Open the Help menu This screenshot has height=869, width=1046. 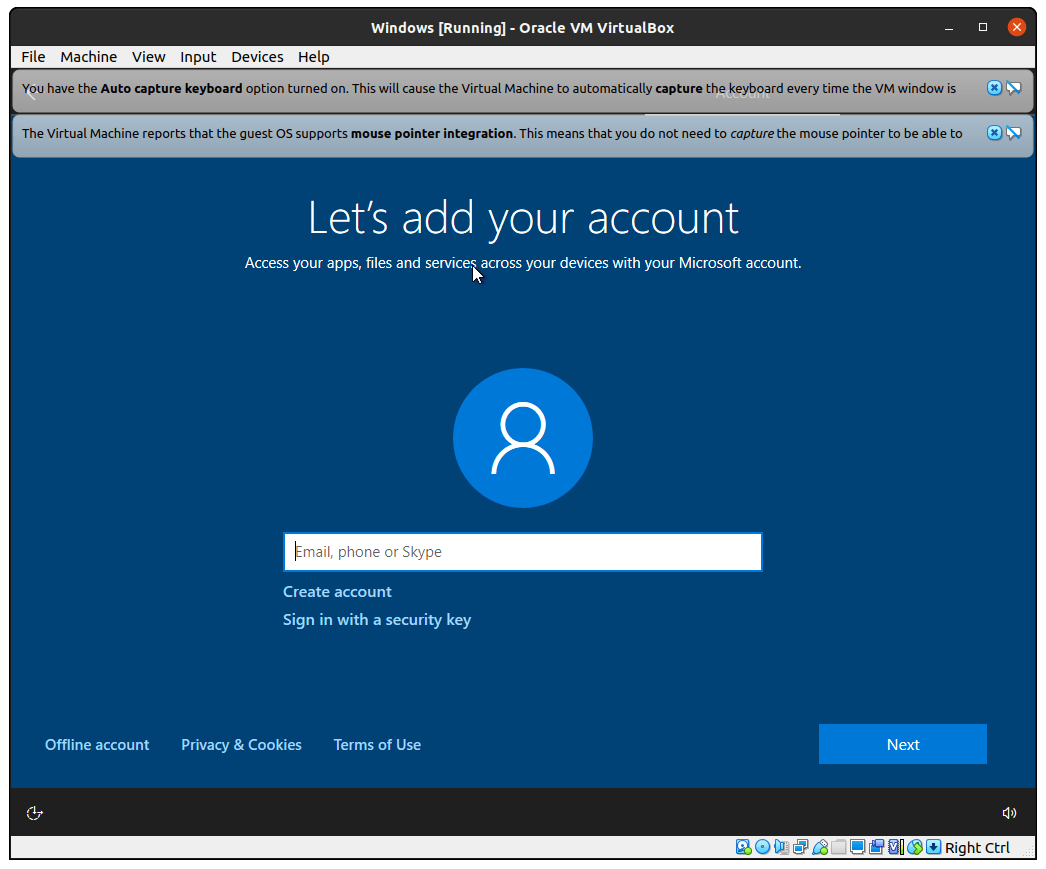314,57
